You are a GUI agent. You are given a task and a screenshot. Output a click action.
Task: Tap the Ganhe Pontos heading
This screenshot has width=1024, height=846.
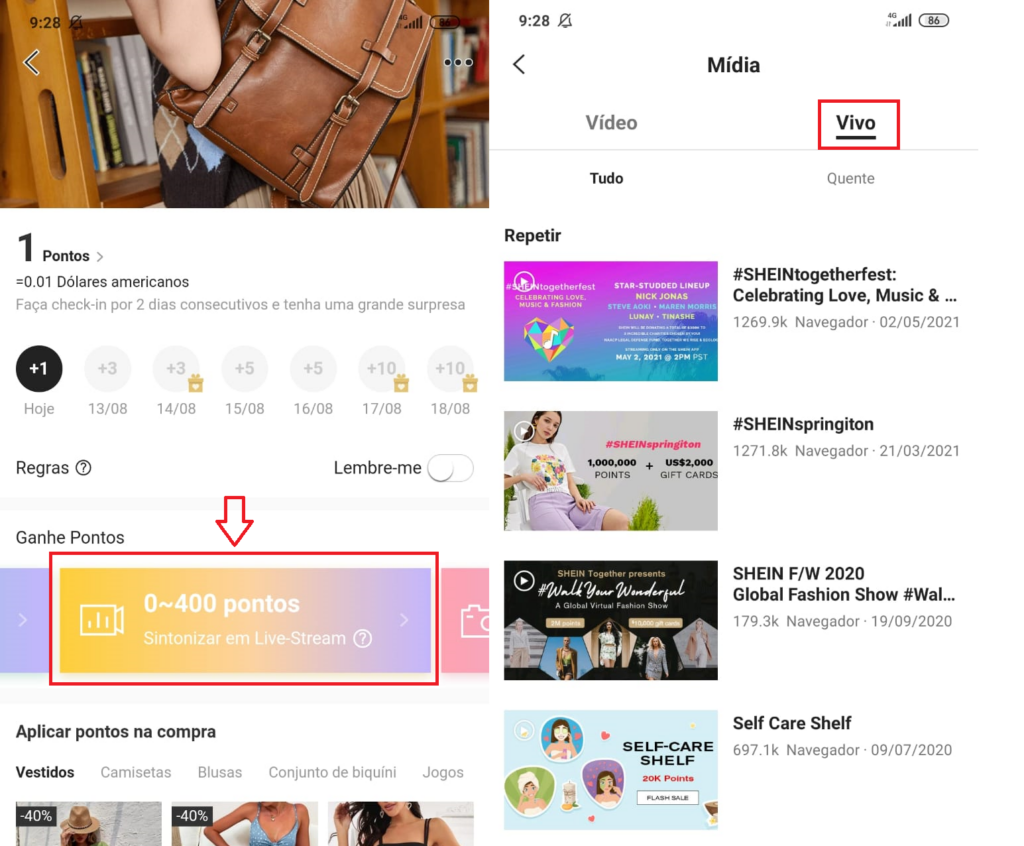pos(70,537)
